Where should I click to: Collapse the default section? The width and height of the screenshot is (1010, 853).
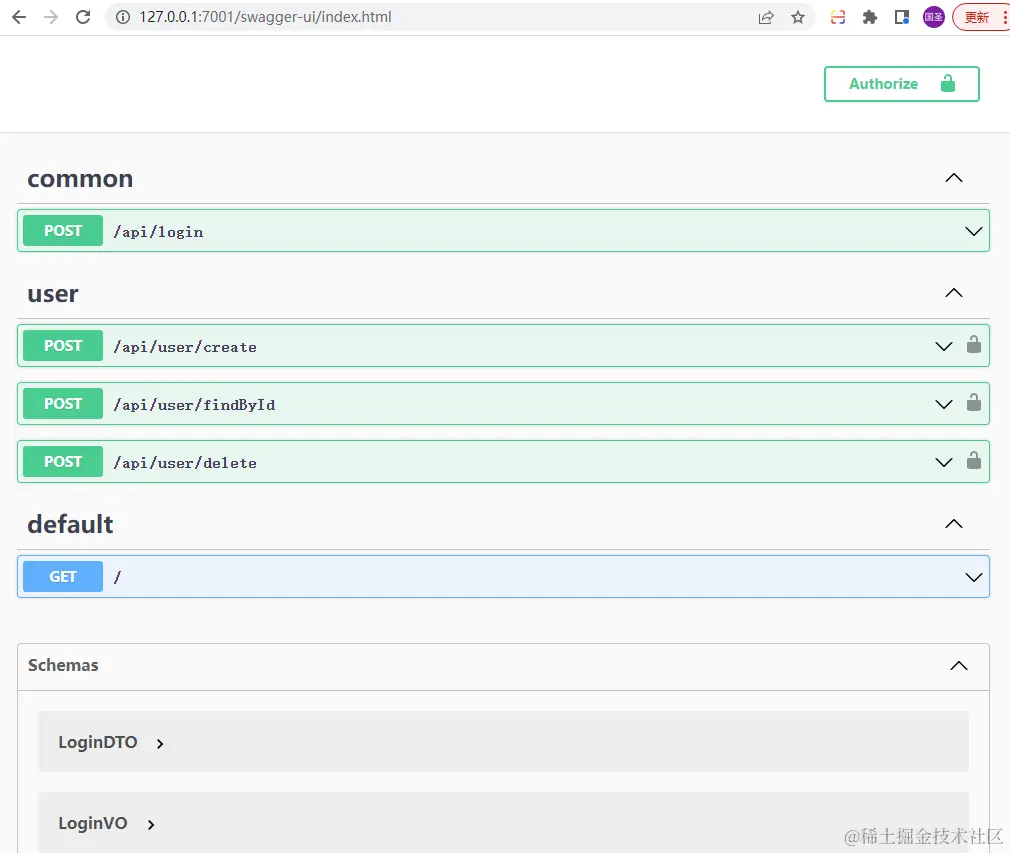click(953, 524)
